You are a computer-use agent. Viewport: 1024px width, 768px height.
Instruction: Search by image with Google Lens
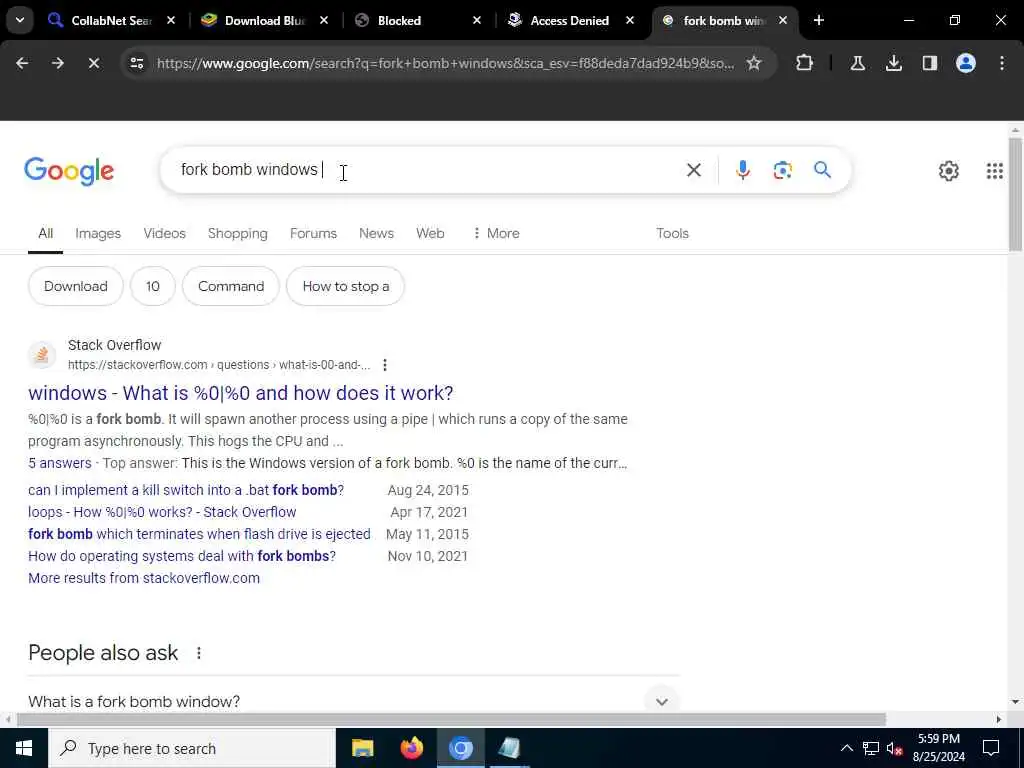point(782,170)
